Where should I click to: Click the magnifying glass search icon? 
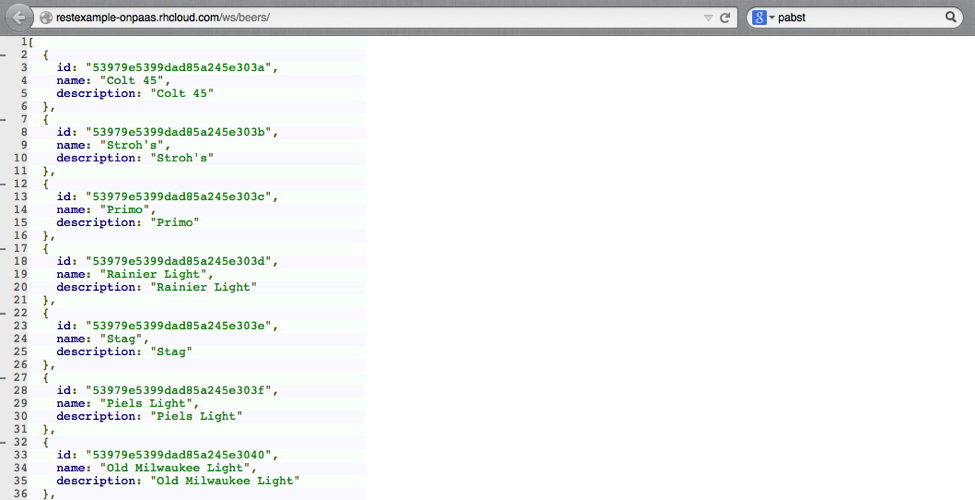pos(951,17)
